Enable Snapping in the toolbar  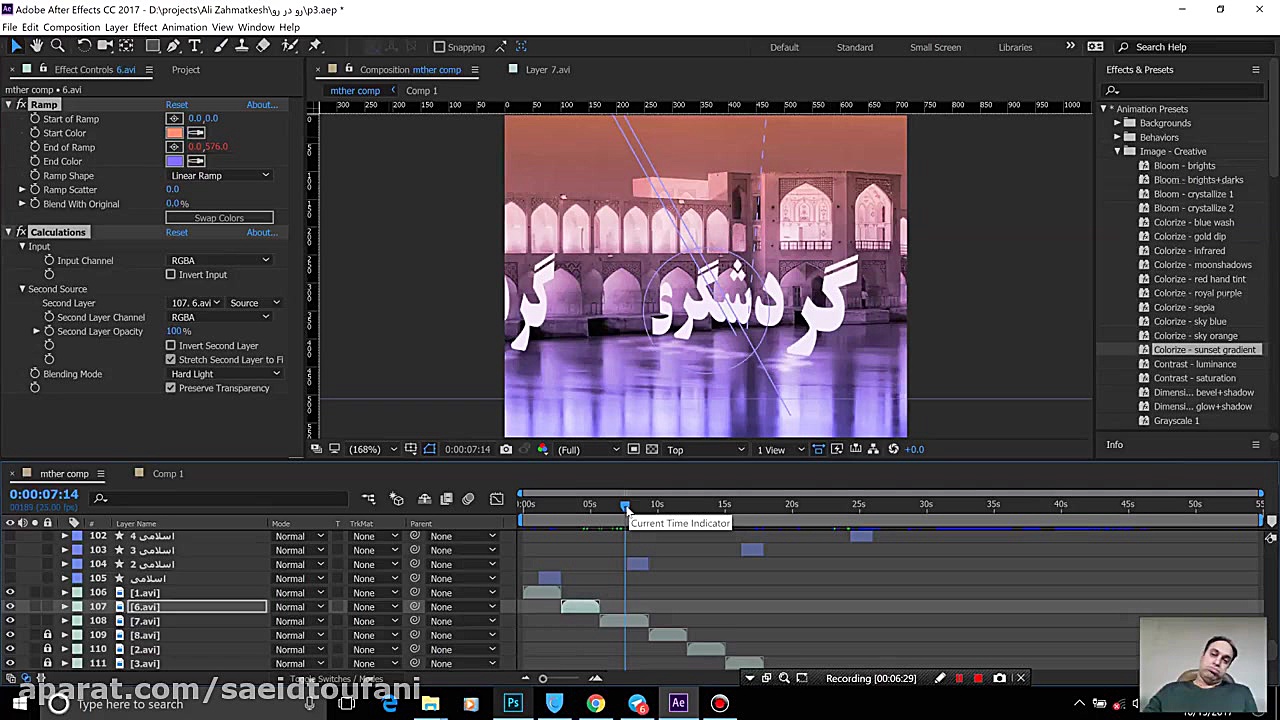[x=440, y=46]
